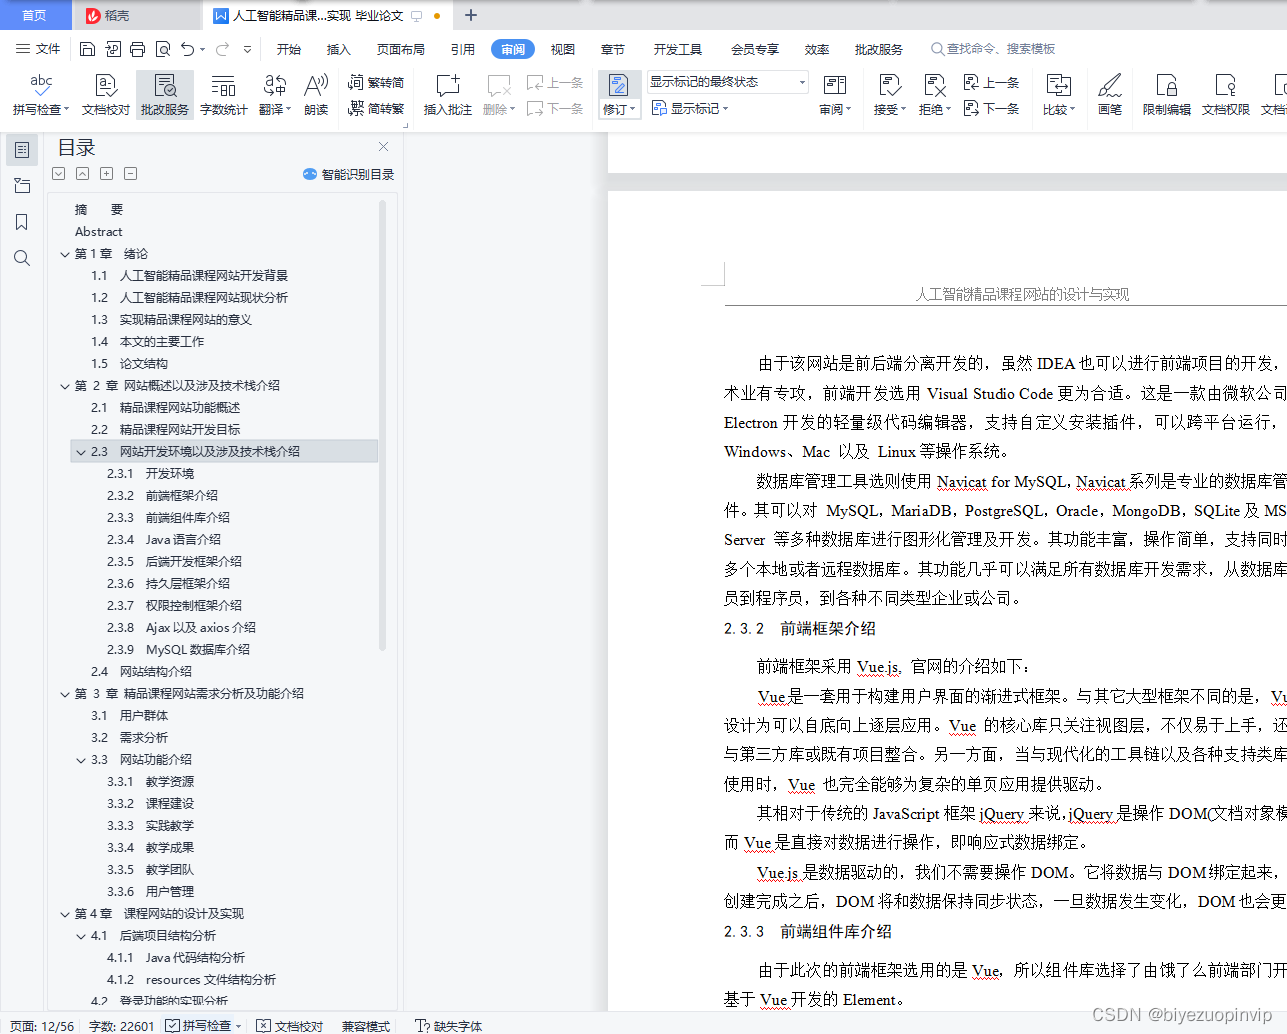This screenshot has height=1034, width=1287.
Task: Click the print icon in quick toolbar
Action: point(138,49)
